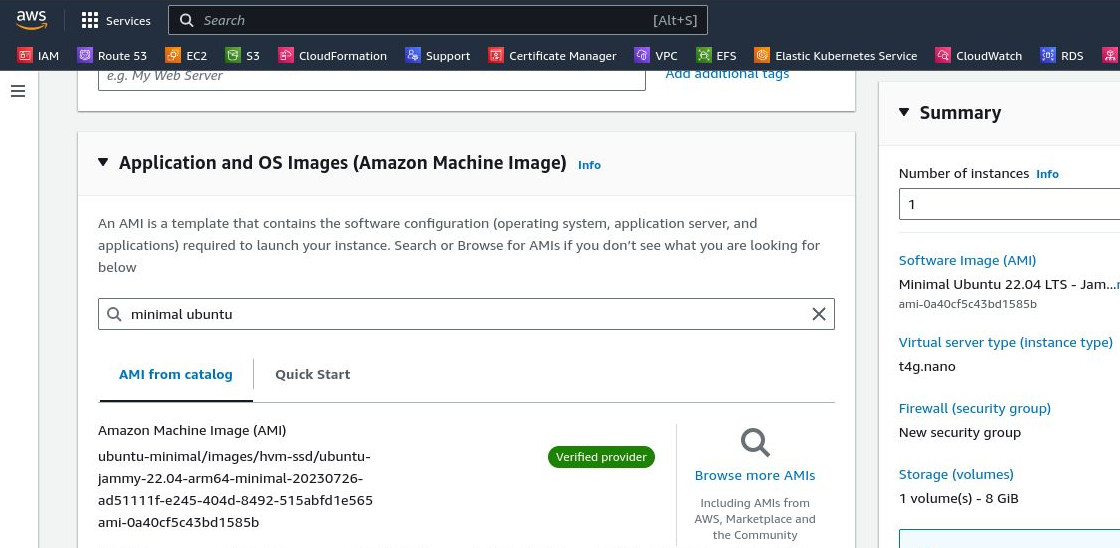Click the 1 volume(s) - 8 GiB text
The height and width of the screenshot is (548, 1120).
click(959, 499)
